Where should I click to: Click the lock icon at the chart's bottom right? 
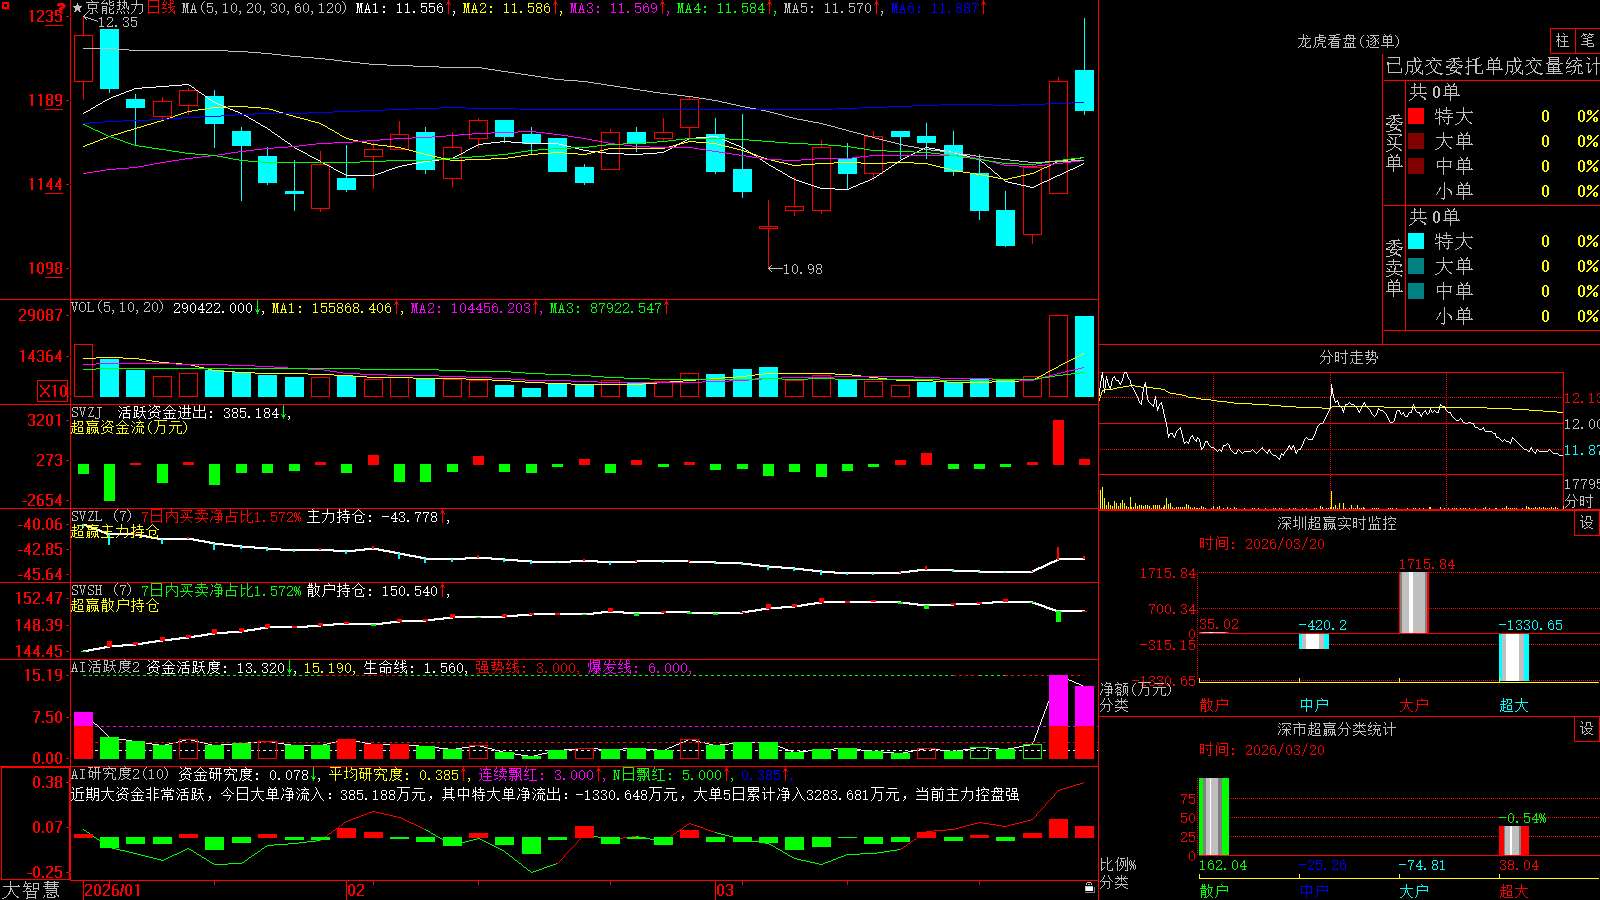[x=1090, y=888]
